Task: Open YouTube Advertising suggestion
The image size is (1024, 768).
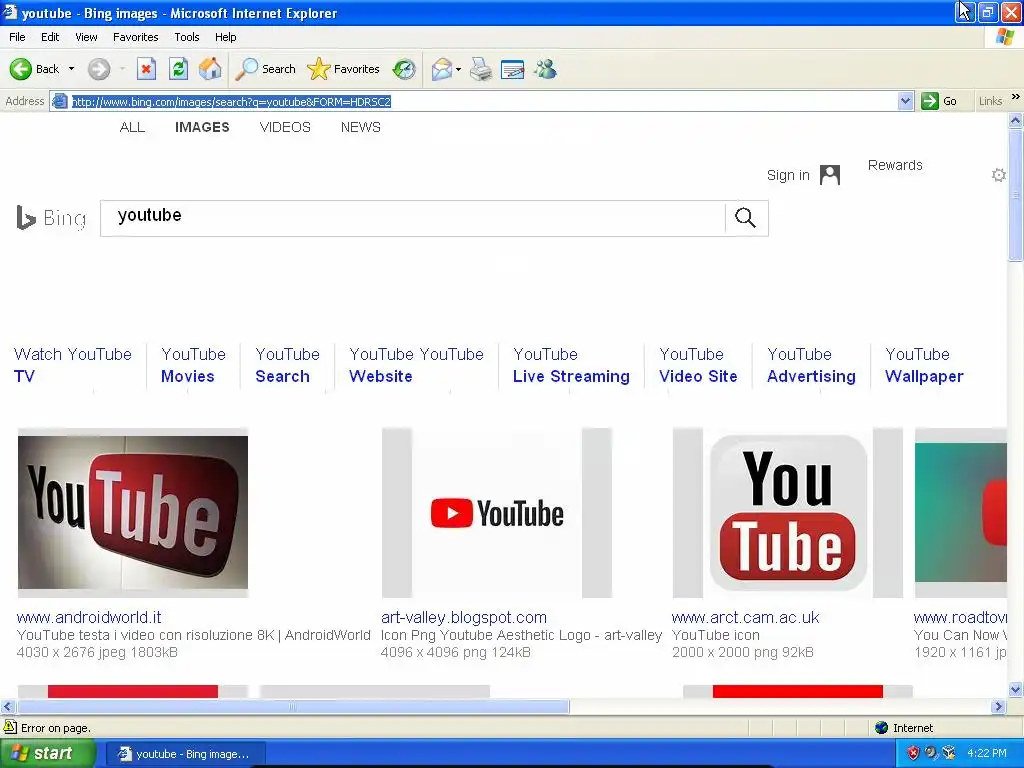Action: tap(811, 365)
